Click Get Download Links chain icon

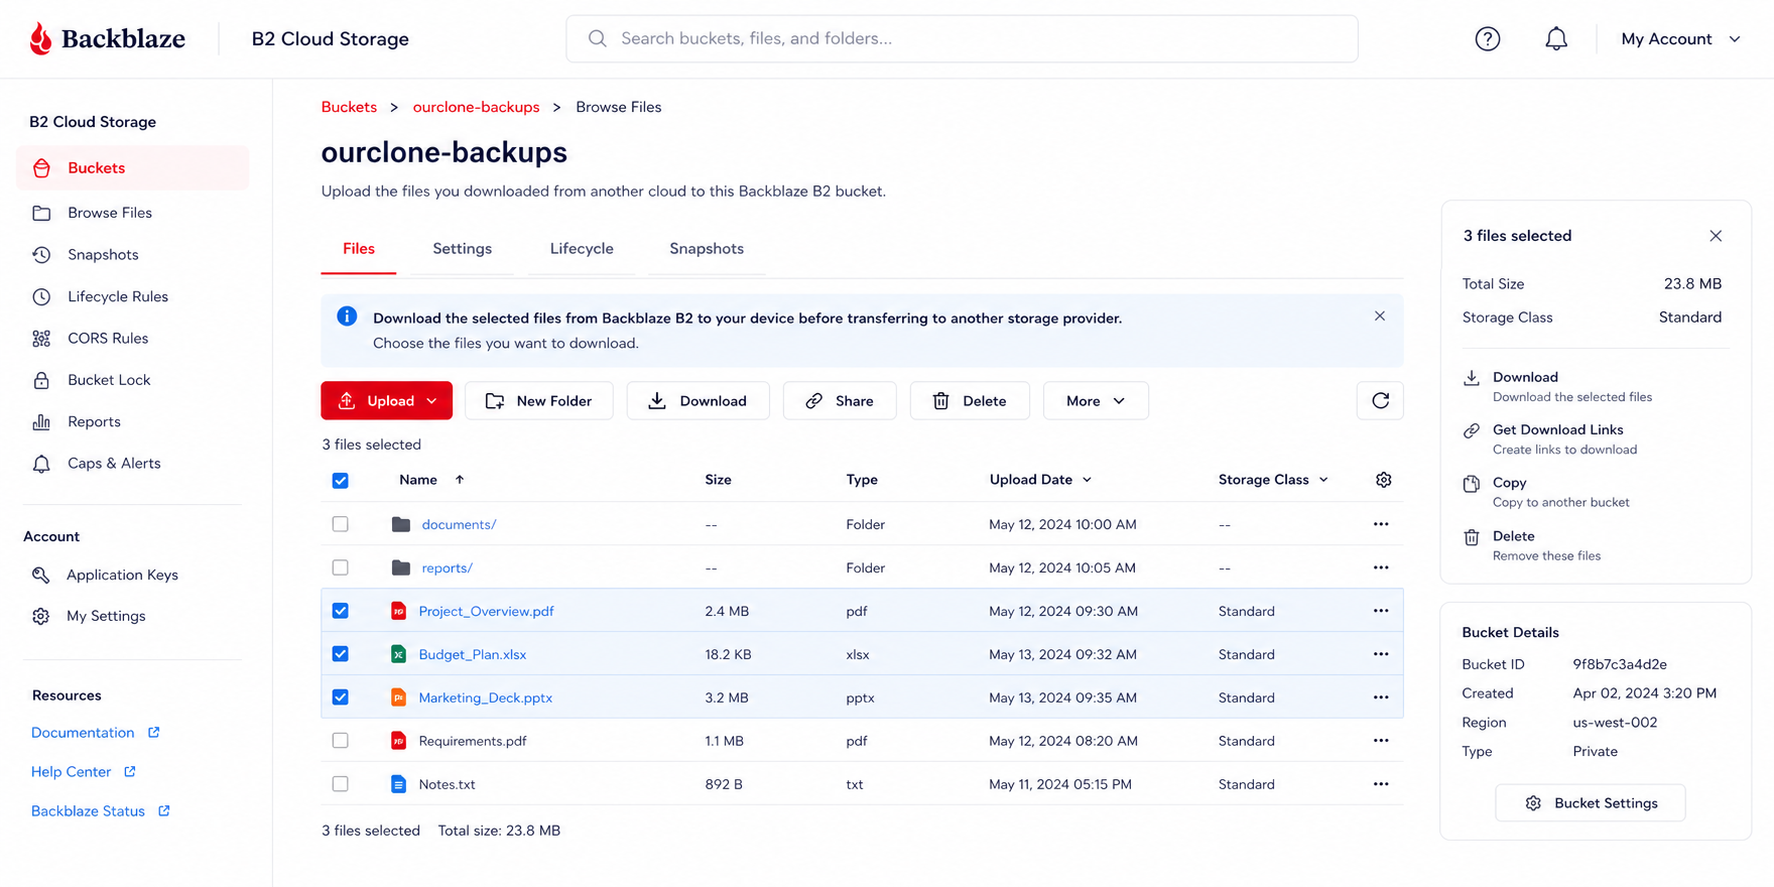[x=1471, y=431]
